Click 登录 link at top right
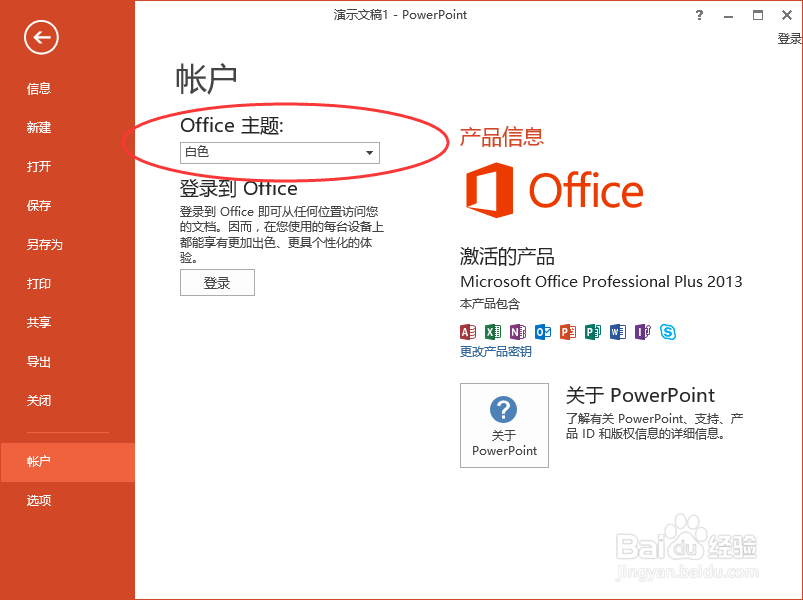This screenshot has width=803, height=600. pos(790,38)
